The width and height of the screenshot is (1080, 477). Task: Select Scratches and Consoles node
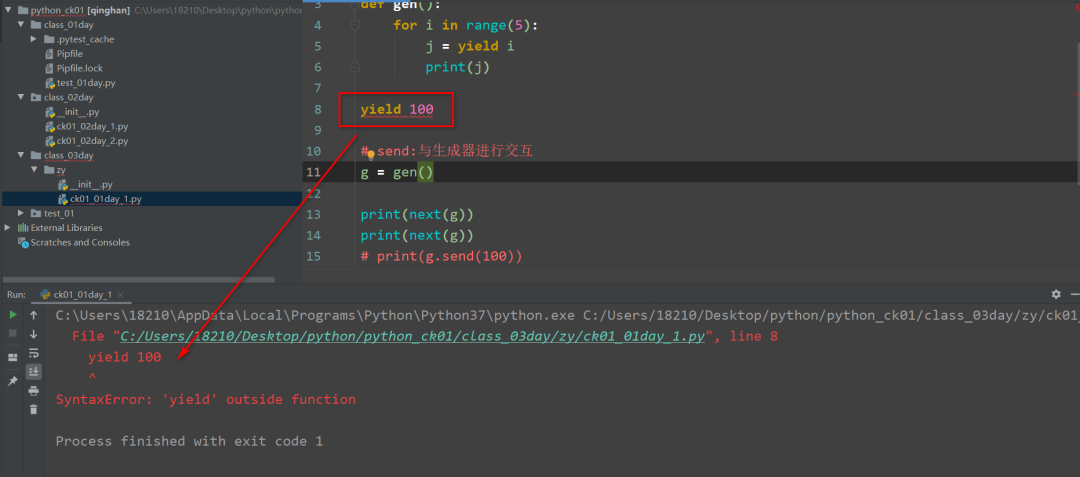pyautogui.click(x=80, y=242)
